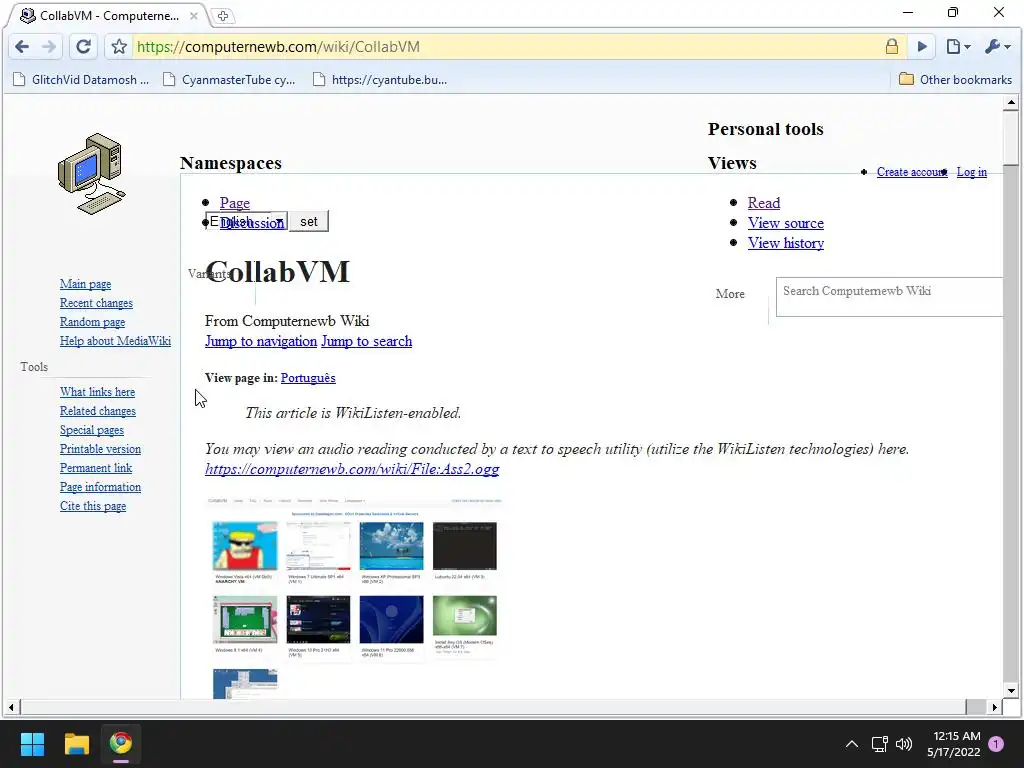Click the Variants label

pyautogui.click(x=208, y=274)
